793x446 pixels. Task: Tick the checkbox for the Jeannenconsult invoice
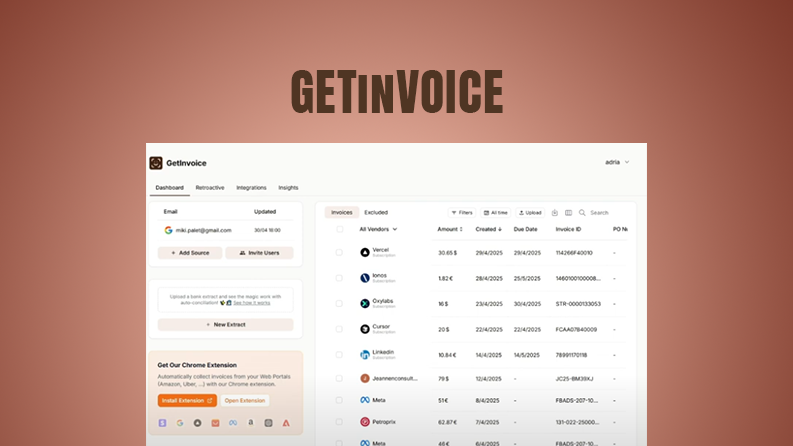339,378
